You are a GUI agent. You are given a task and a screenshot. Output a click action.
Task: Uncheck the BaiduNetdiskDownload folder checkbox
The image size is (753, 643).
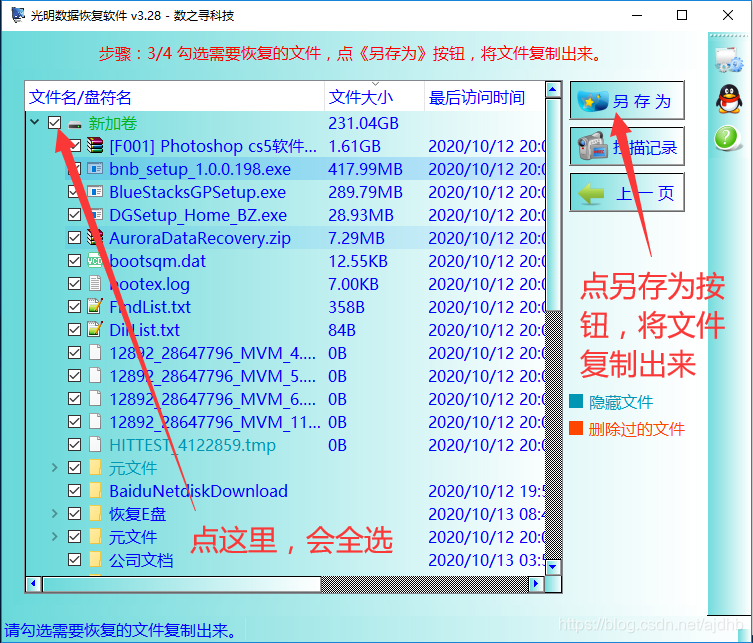click(x=74, y=491)
